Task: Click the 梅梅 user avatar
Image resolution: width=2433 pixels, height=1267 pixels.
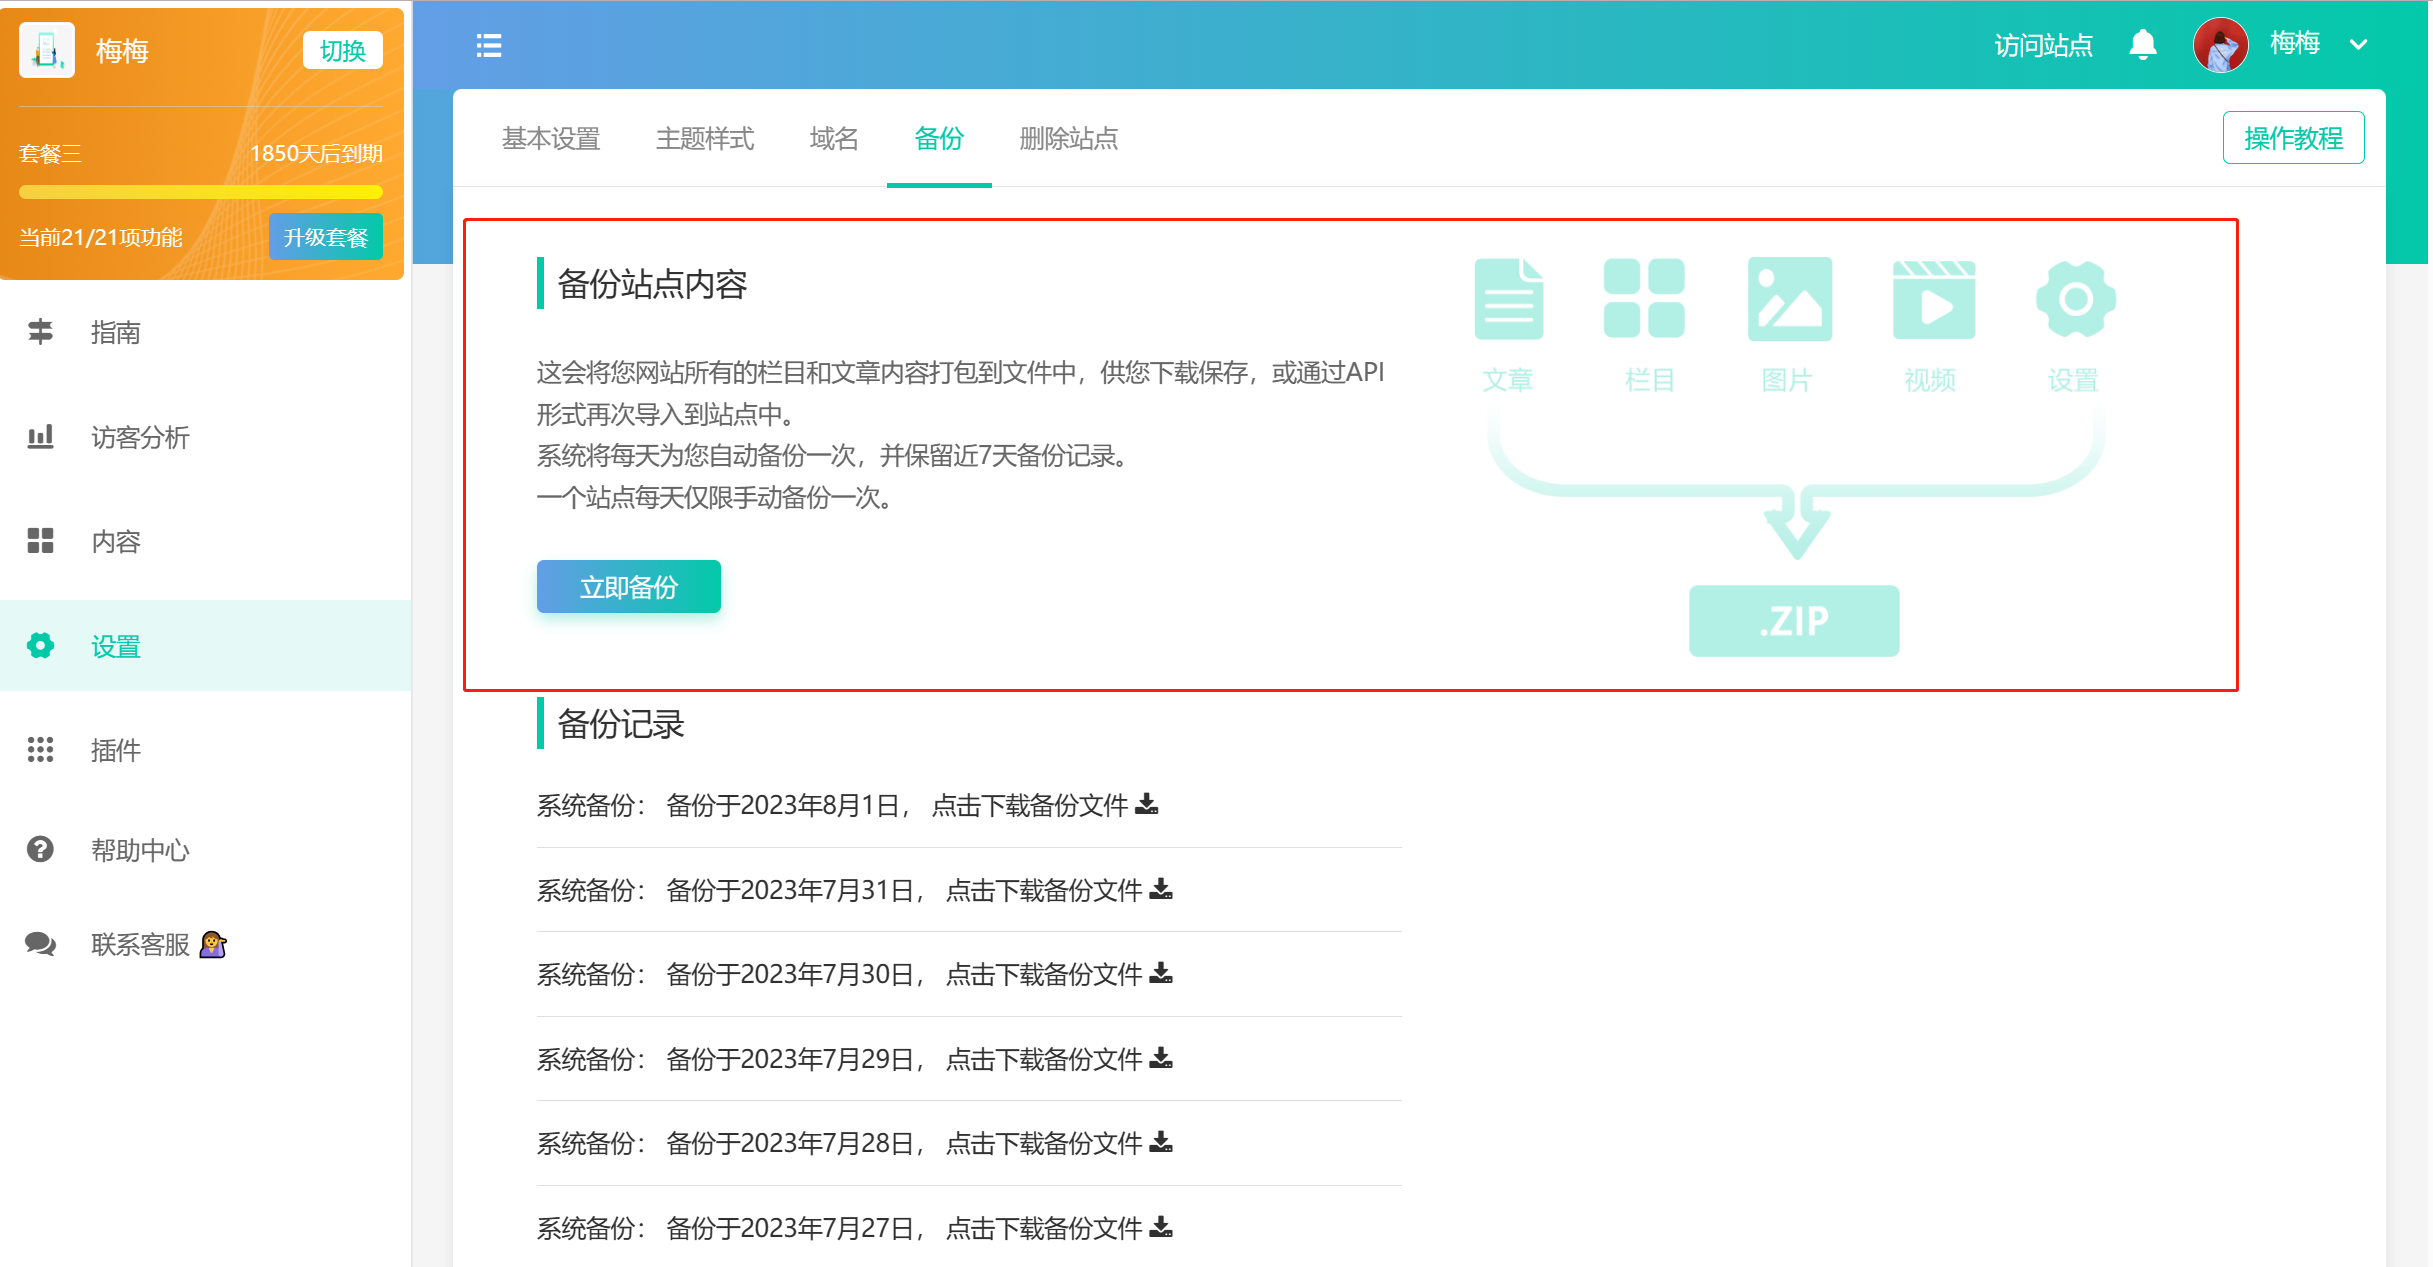Action: tap(2219, 45)
